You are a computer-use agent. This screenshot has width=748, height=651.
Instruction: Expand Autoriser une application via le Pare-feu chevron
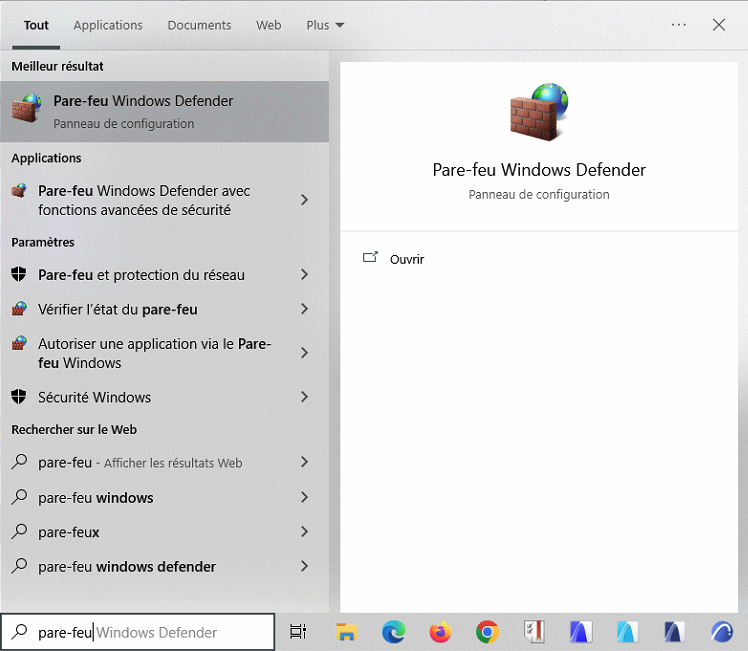point(304,352)
